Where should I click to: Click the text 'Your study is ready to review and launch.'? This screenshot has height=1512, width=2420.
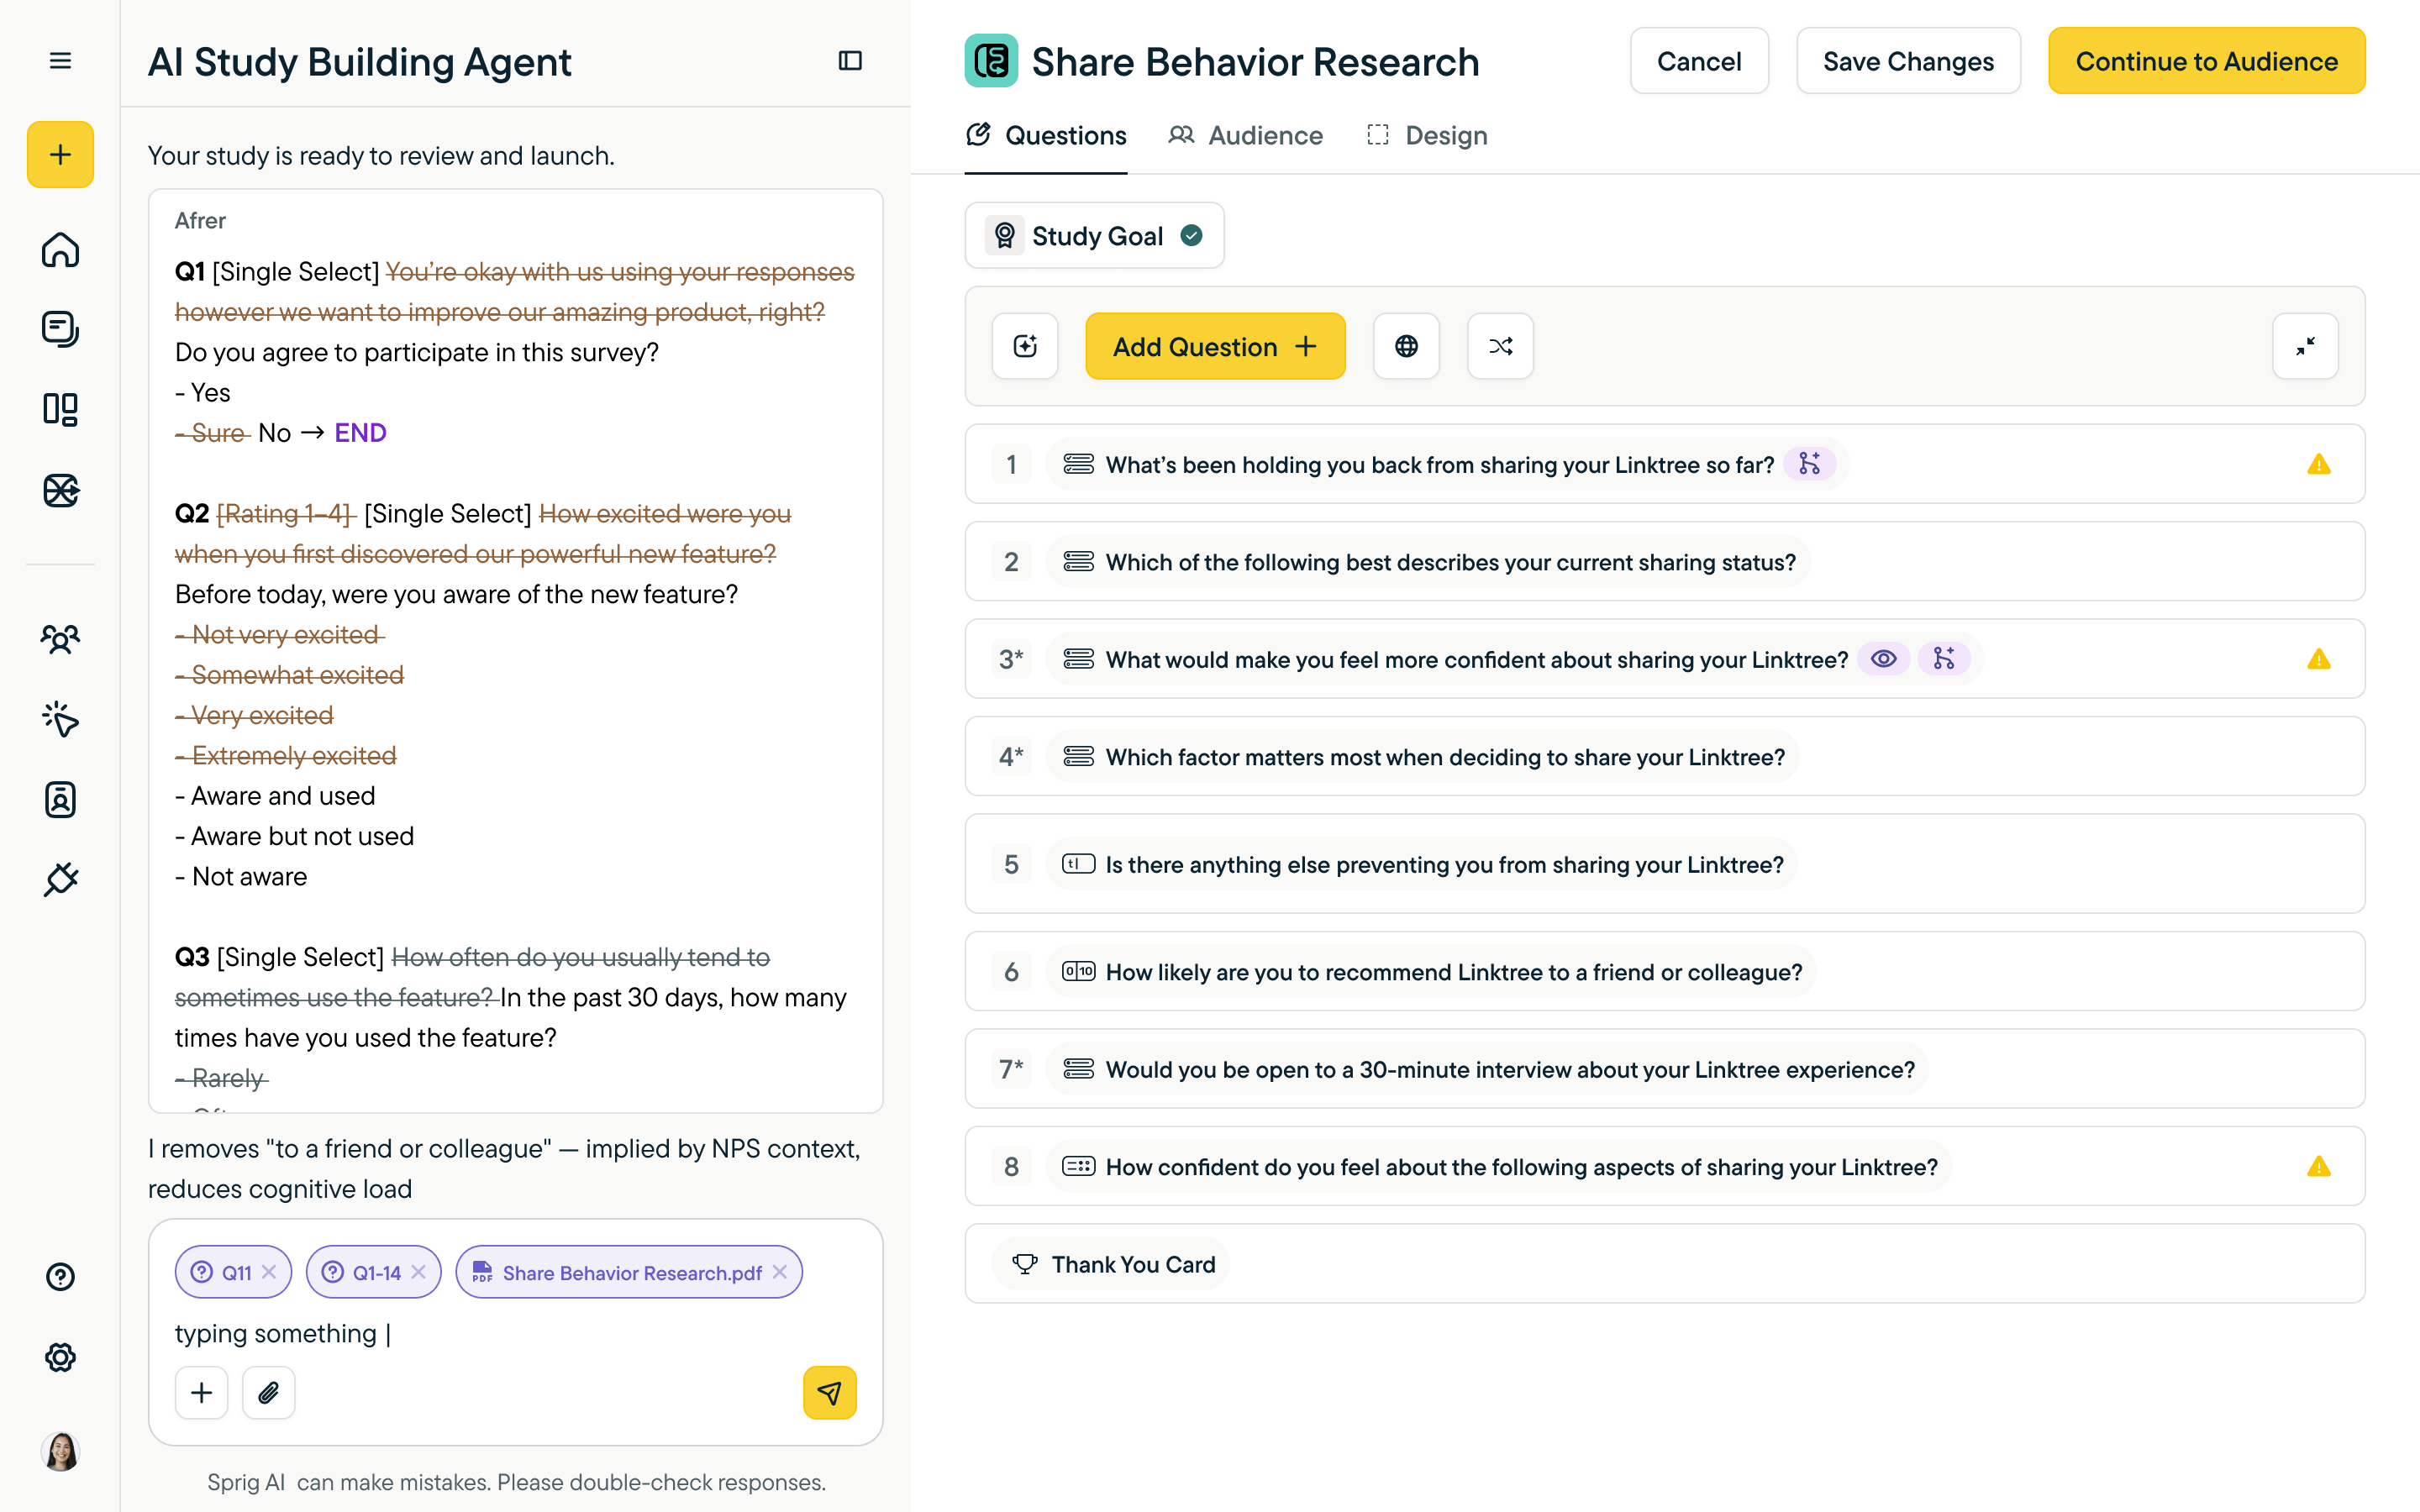(x=381, y=156)
